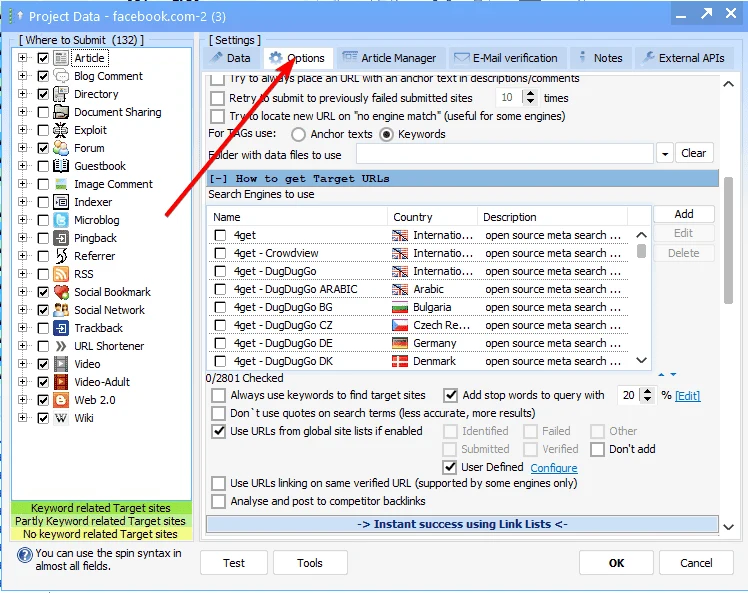Expand the Social Network tree node
Screen dimensions: 748x593
click(x=22, y=310)
